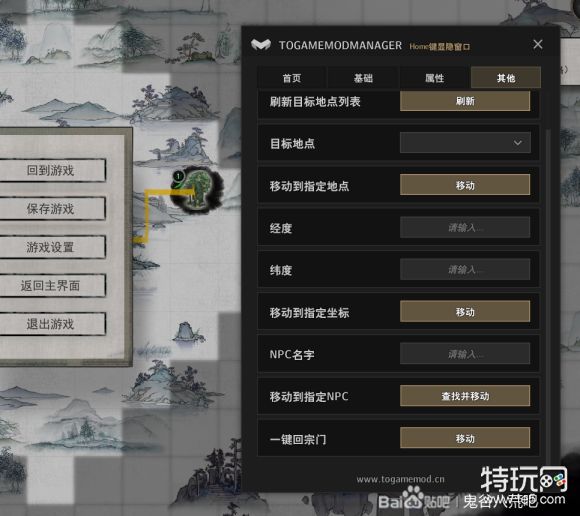Expand the 目标地点 dropdown arrow

(x=517, y=143)
